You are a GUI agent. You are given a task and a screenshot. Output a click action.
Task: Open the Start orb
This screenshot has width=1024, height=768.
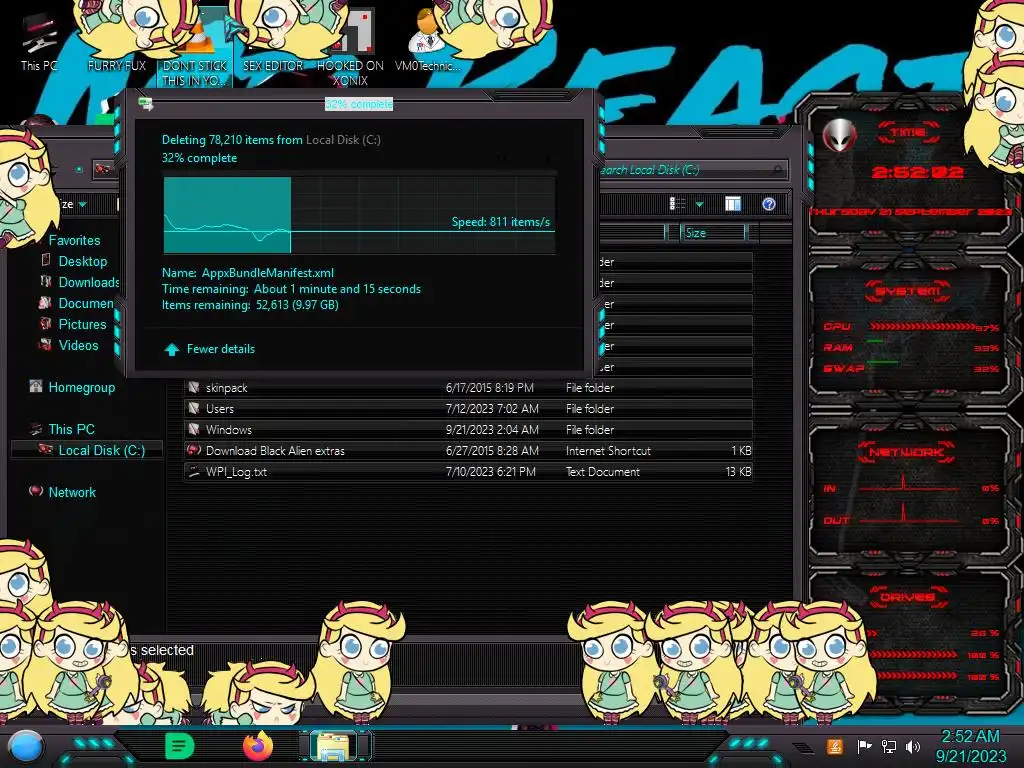pos(26,747)
